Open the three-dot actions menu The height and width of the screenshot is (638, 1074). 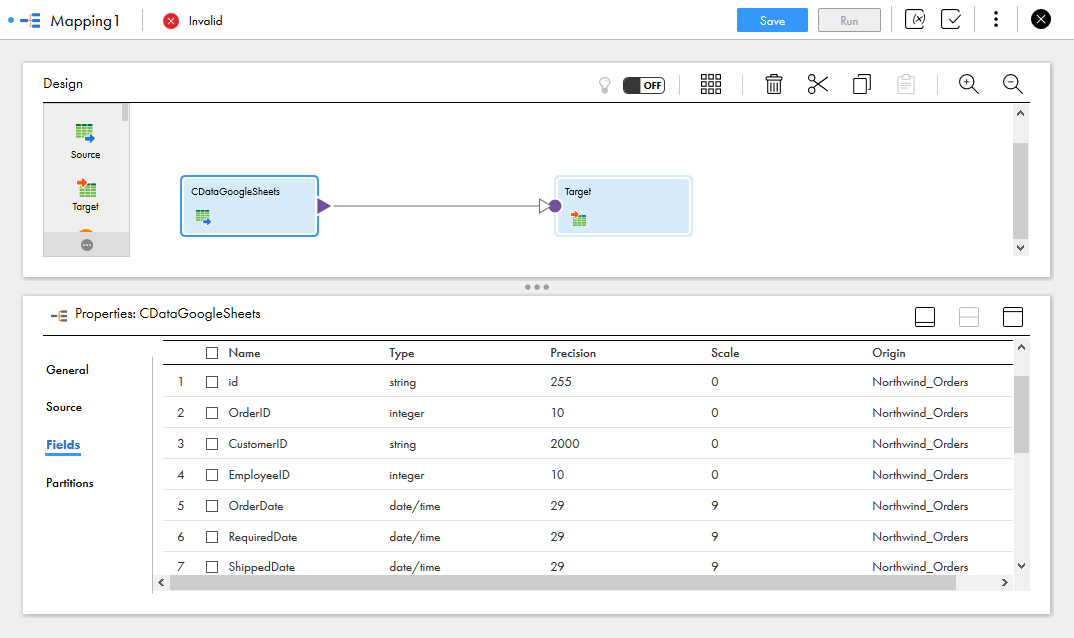tap(996, 20)
